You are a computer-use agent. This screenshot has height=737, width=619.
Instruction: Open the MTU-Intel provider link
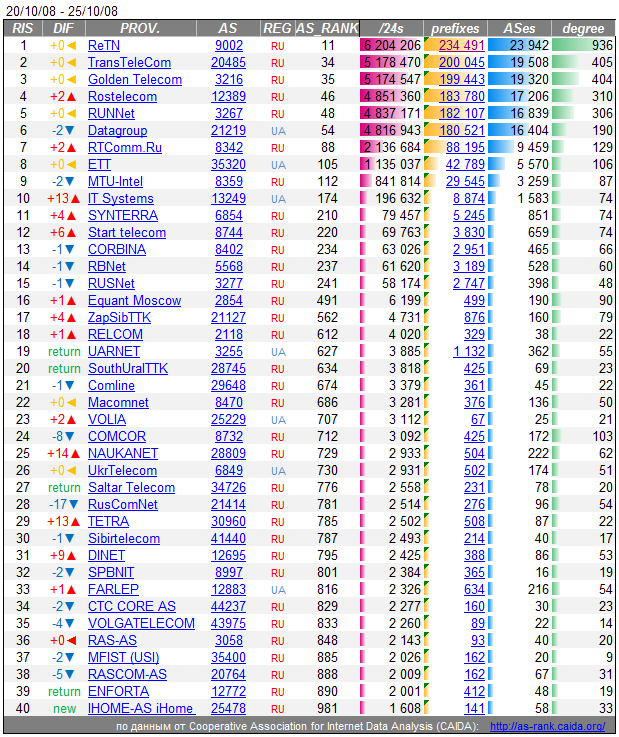point(115,181)
